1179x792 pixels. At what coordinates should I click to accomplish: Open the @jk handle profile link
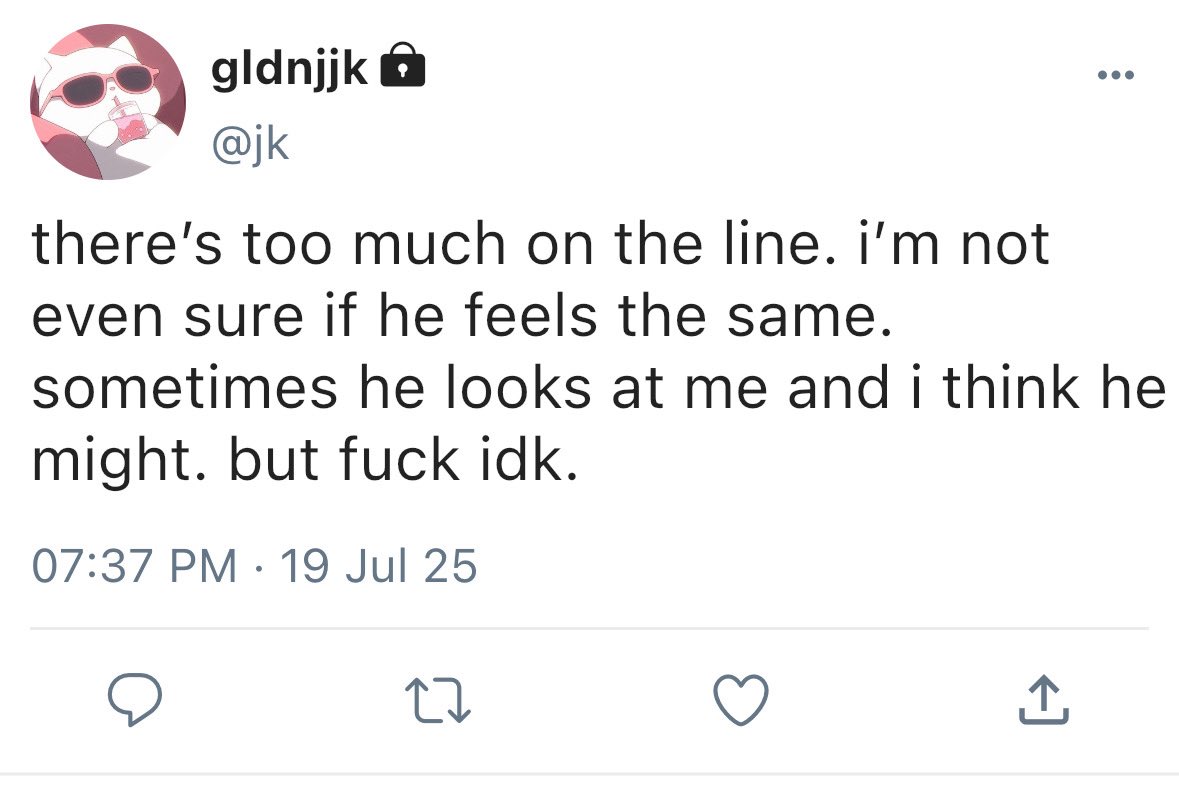(x=249, y=145)
